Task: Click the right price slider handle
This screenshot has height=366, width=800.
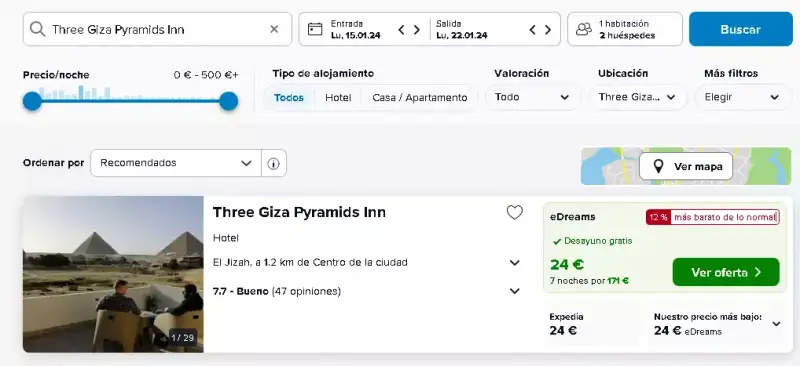Action: [x=229, y=101]
